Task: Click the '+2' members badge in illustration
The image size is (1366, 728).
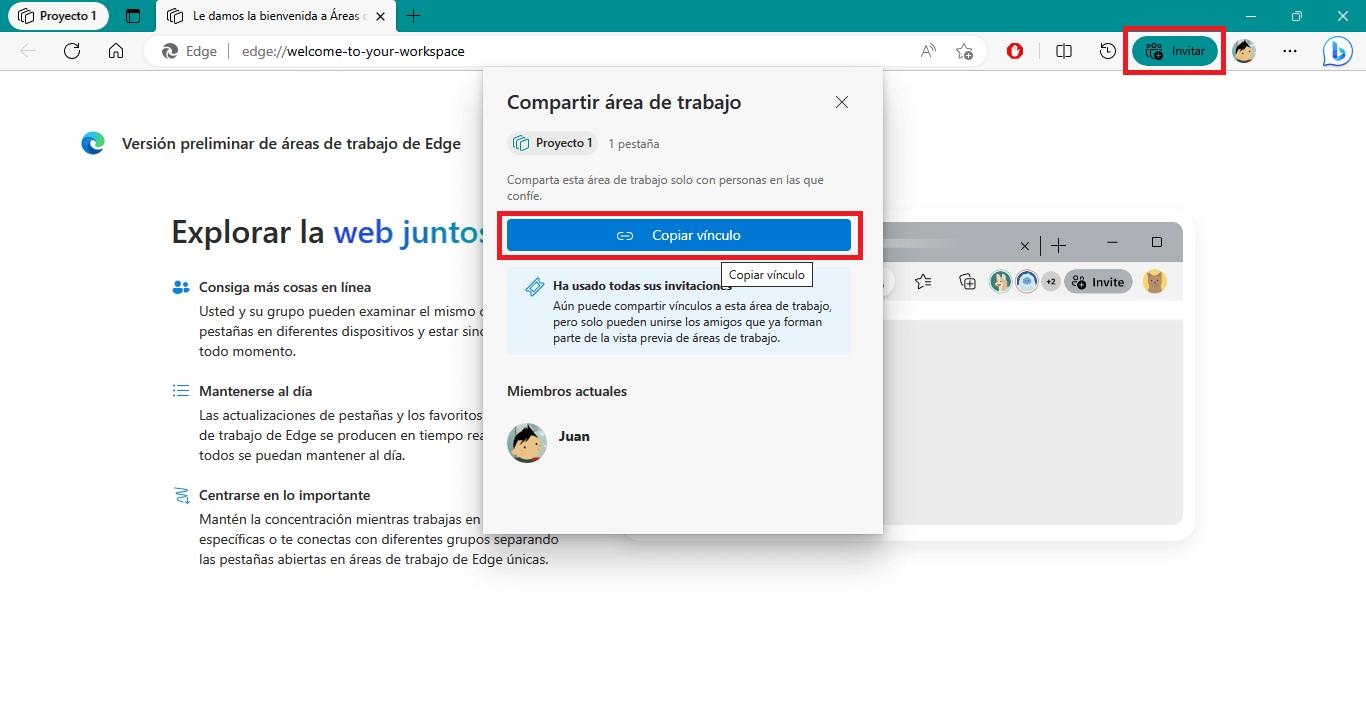Action: point(1050,282)
